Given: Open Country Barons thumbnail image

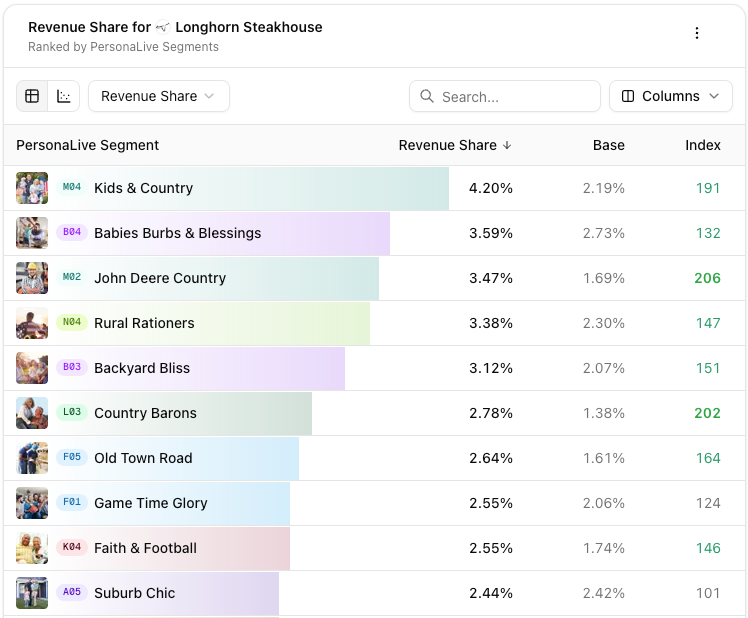Looking at the screenshot, I should tap(32, 413).
